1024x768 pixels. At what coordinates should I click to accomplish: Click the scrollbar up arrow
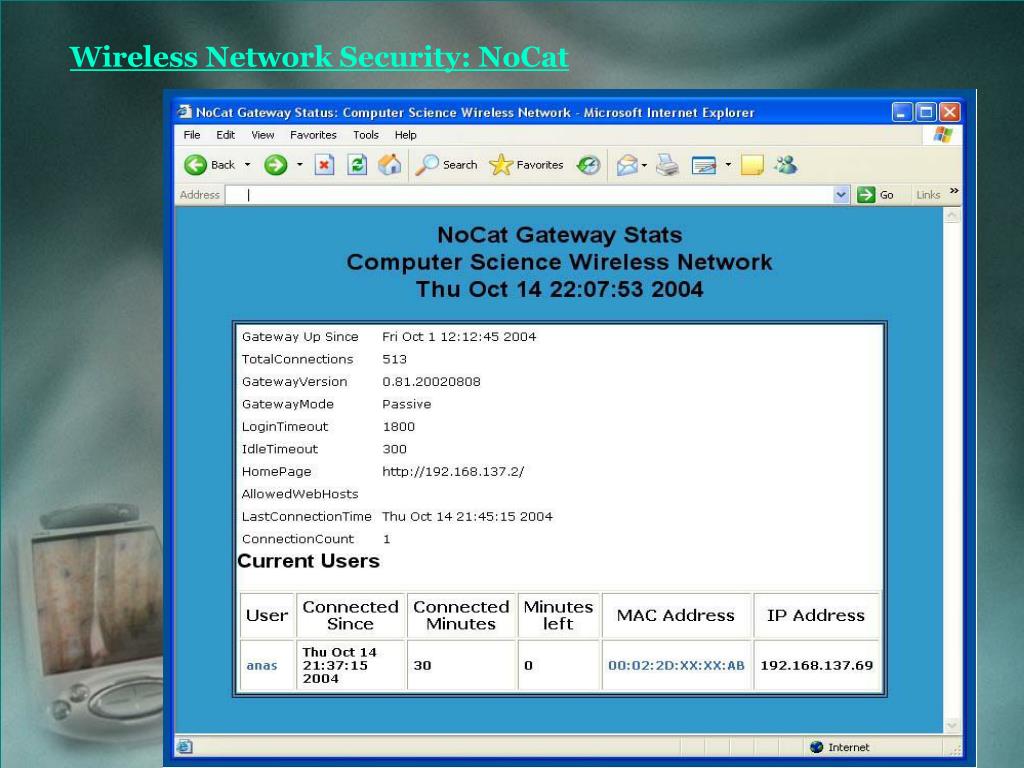pos(952,215)
